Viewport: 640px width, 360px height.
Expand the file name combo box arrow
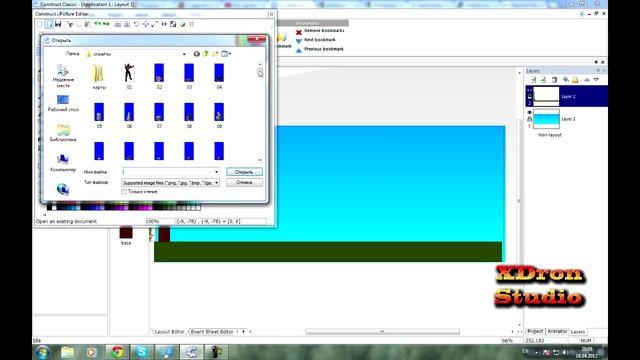[x=216, y=172]
